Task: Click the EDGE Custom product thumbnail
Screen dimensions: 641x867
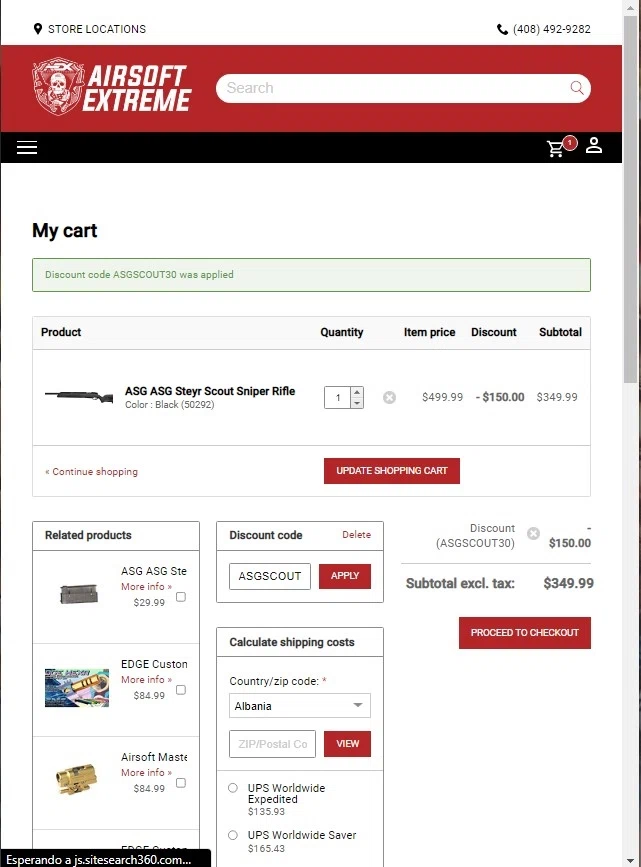Action: 77,688
